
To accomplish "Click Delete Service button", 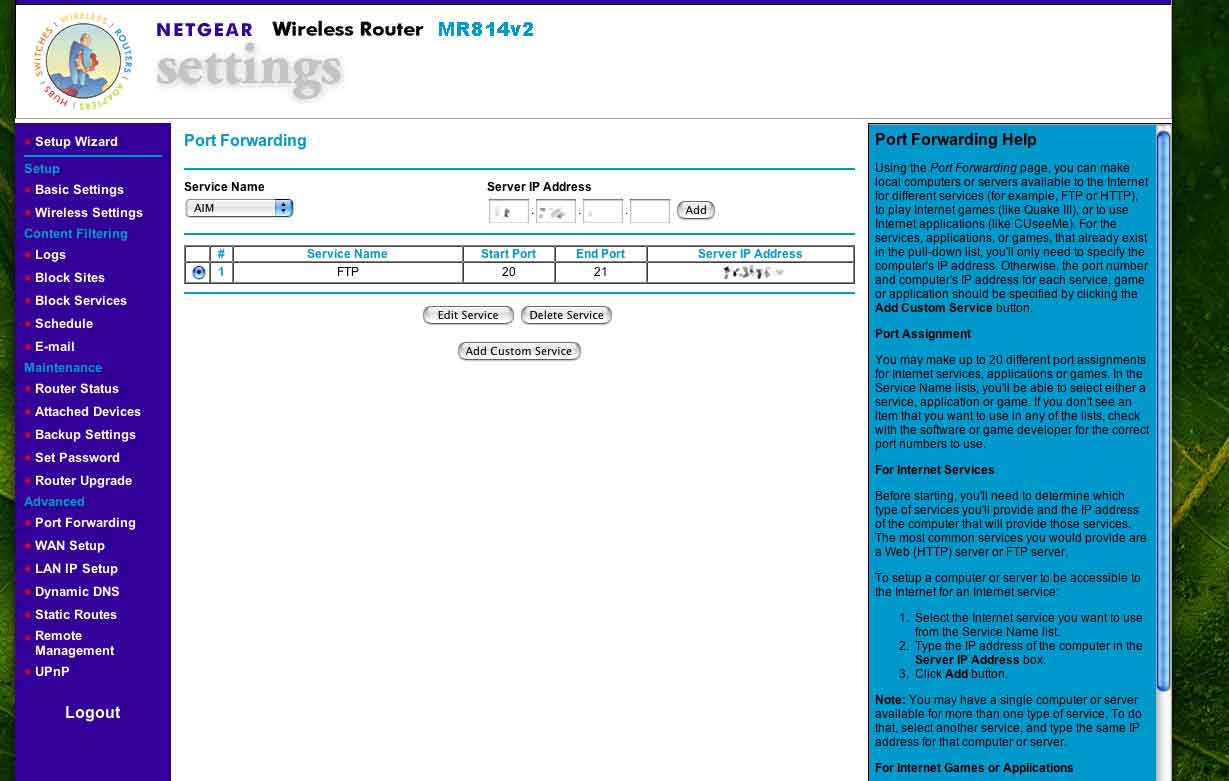I will [566, 315].
